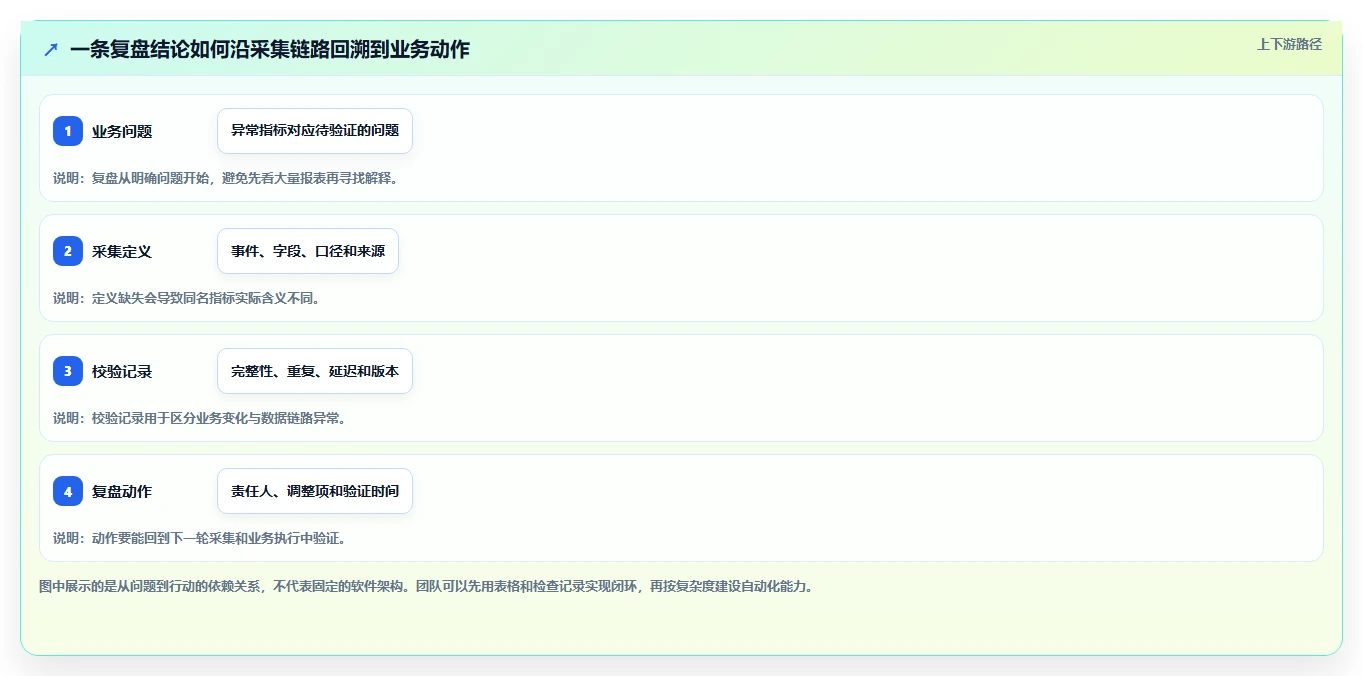Select step badge number 2
1363x676 pixels.
point(68,251)
